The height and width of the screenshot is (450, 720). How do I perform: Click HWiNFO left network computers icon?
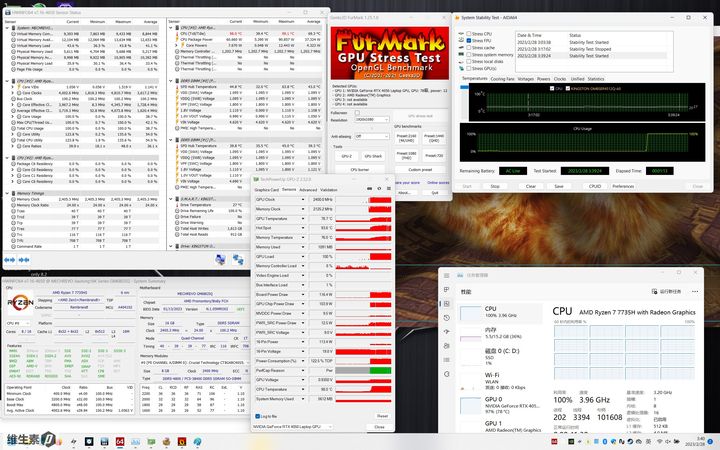tap(220, 260)
